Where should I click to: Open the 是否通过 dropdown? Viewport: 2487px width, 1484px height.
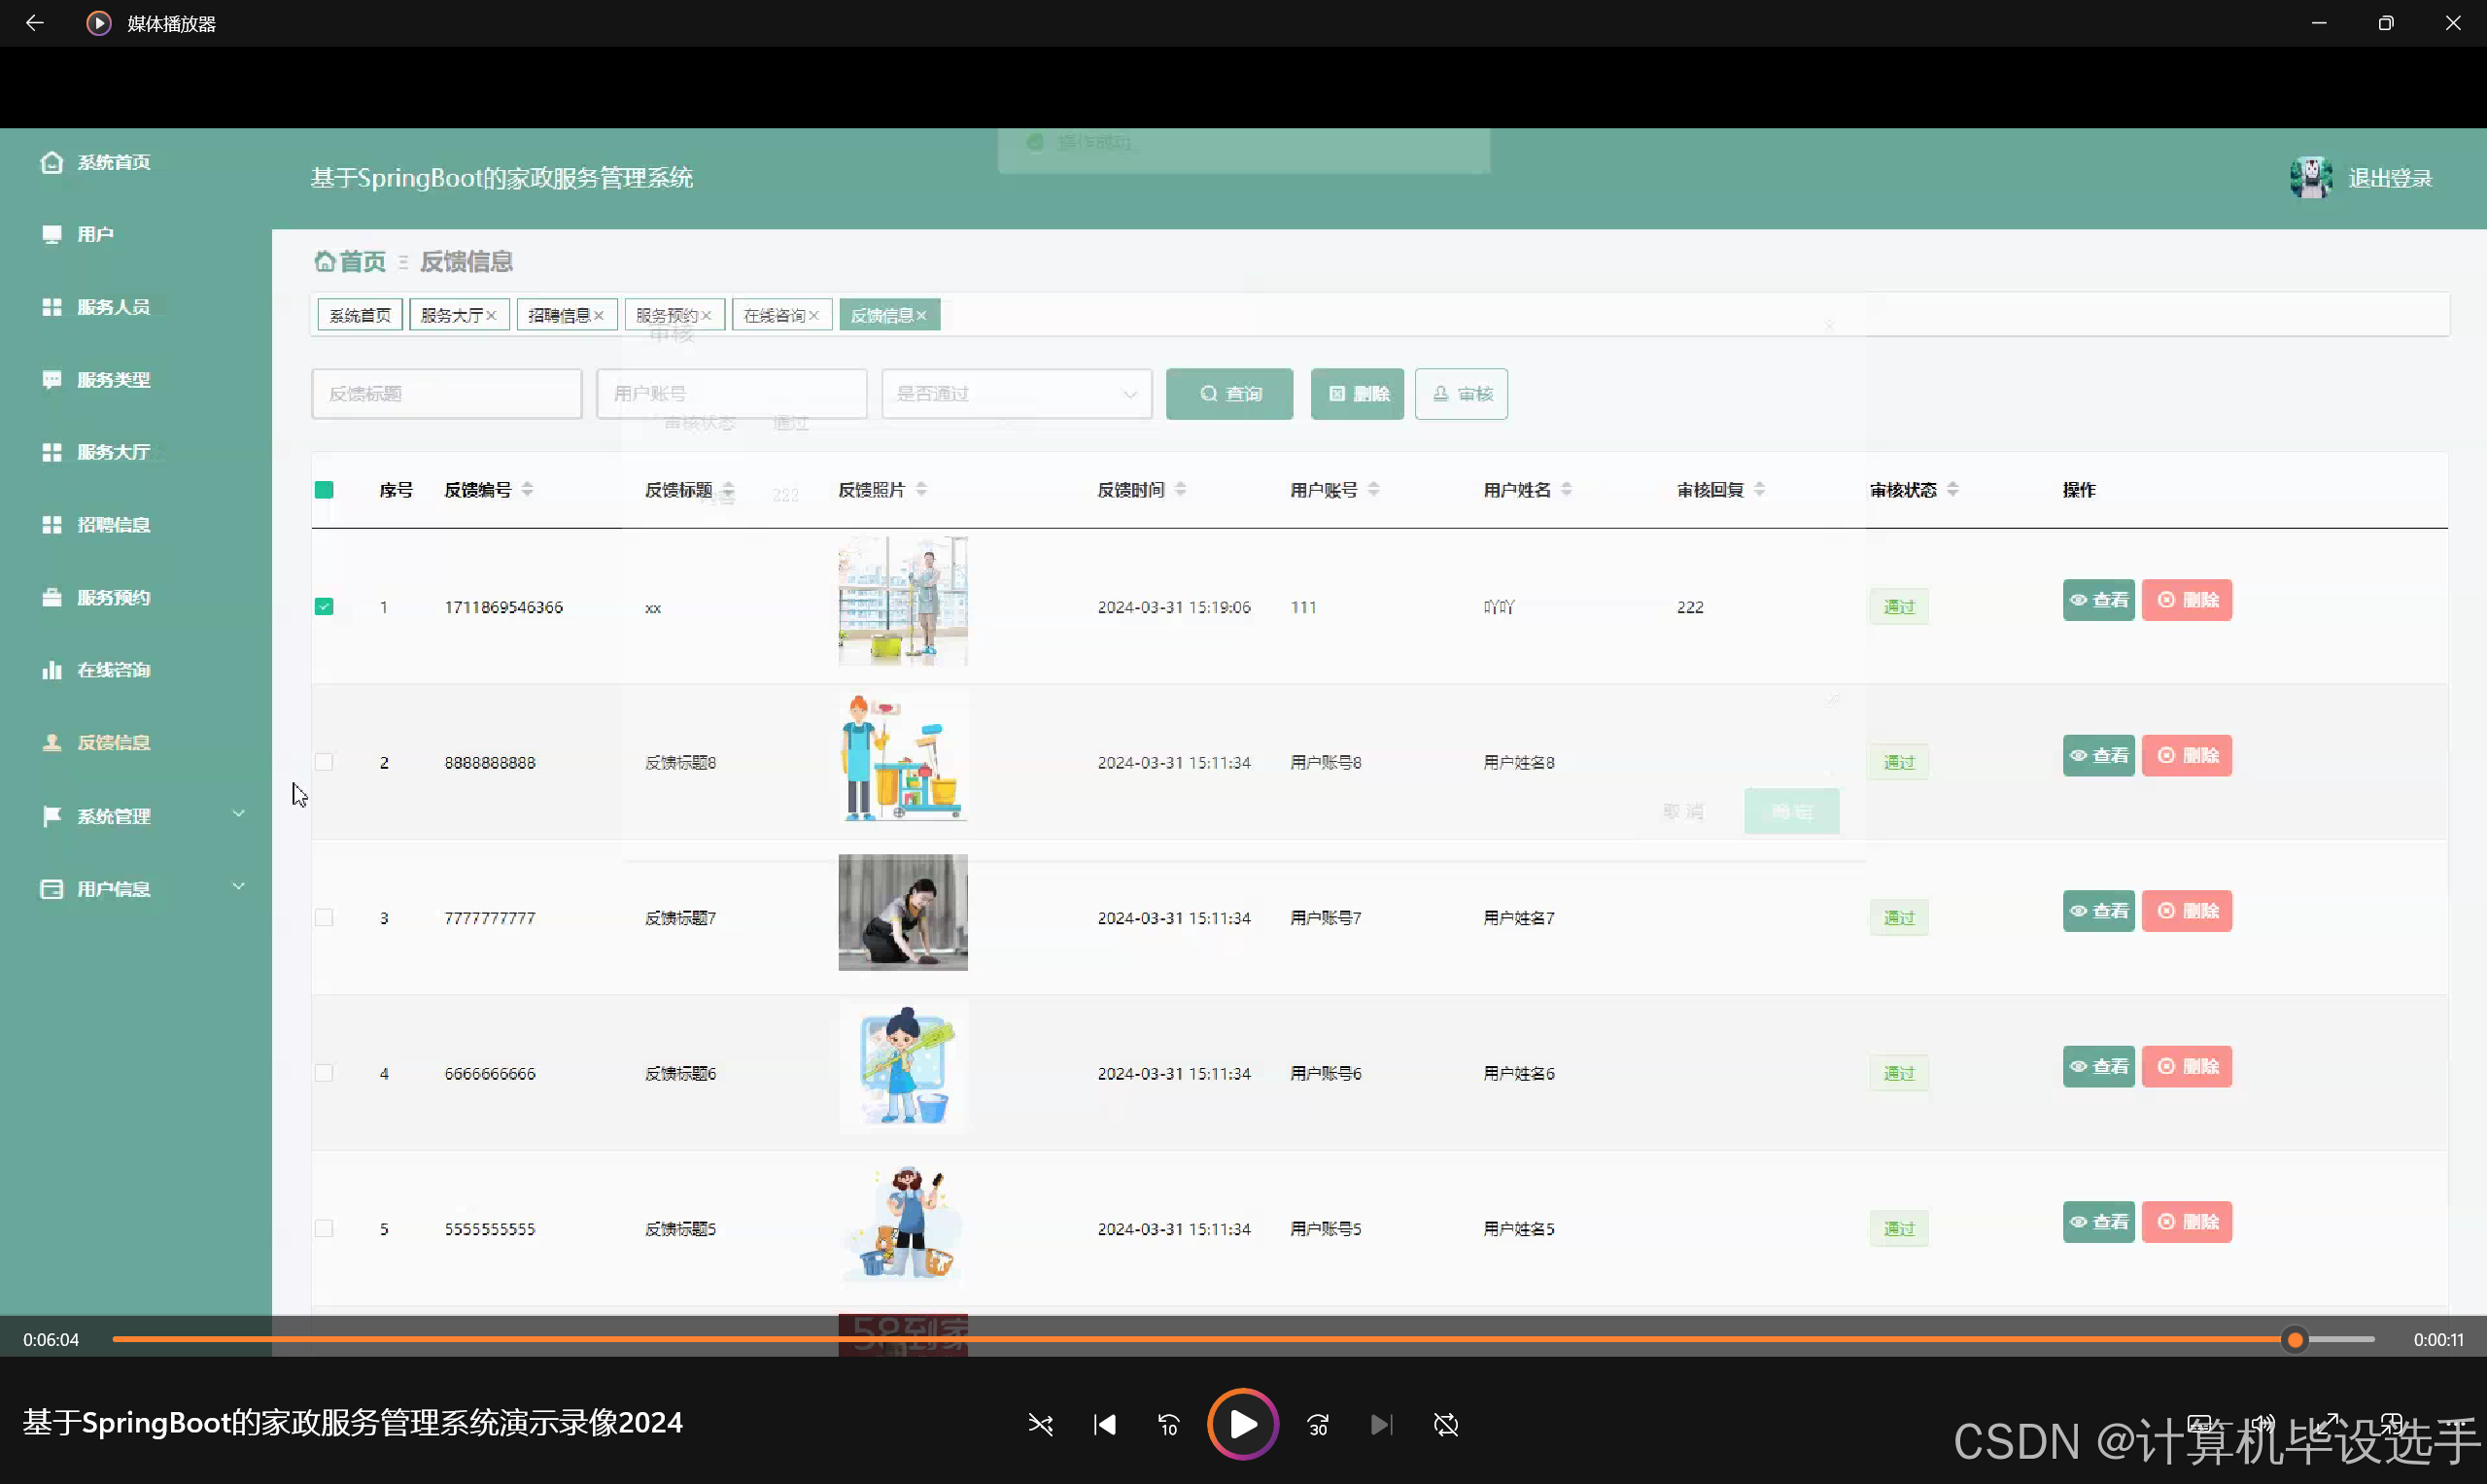coord(1016,394)
